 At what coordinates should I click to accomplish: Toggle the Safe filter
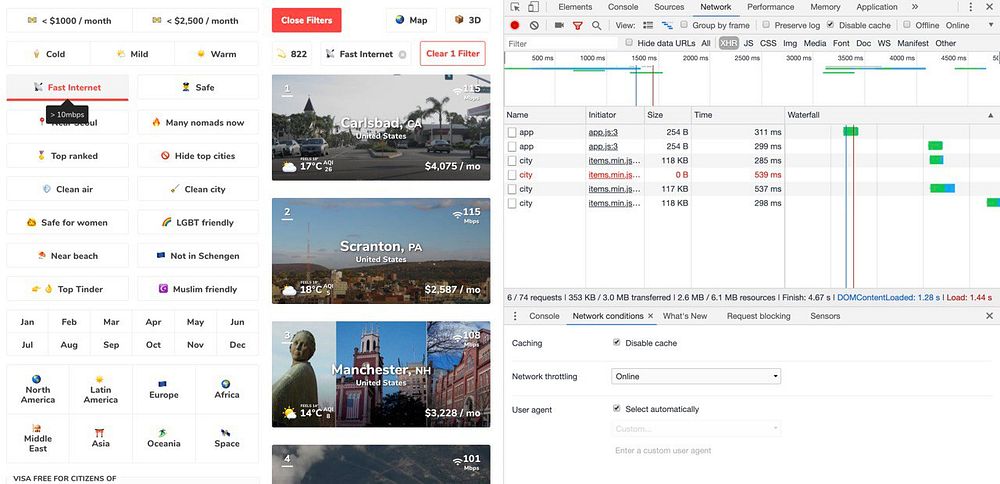(198, 87)
